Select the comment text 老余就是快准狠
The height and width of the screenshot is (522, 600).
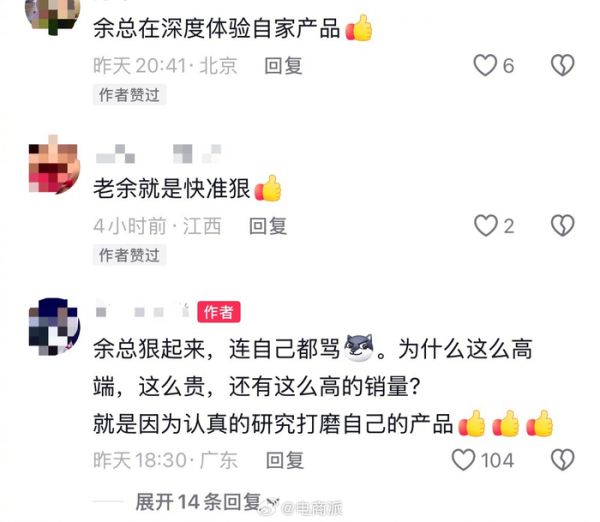tap(171, 188)
